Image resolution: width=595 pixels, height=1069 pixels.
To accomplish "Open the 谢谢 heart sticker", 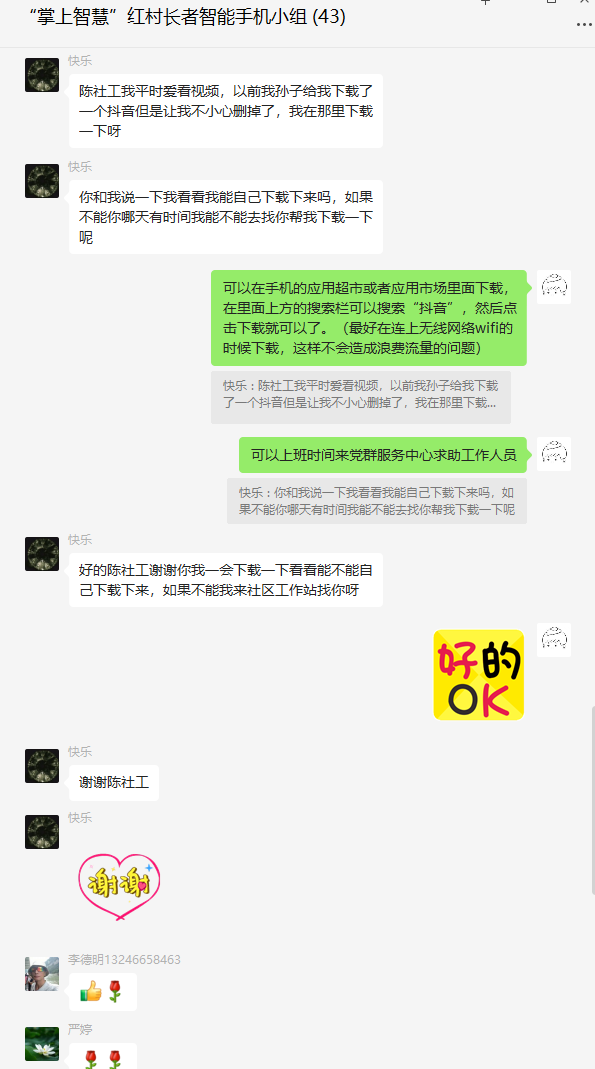I will 119,886.
